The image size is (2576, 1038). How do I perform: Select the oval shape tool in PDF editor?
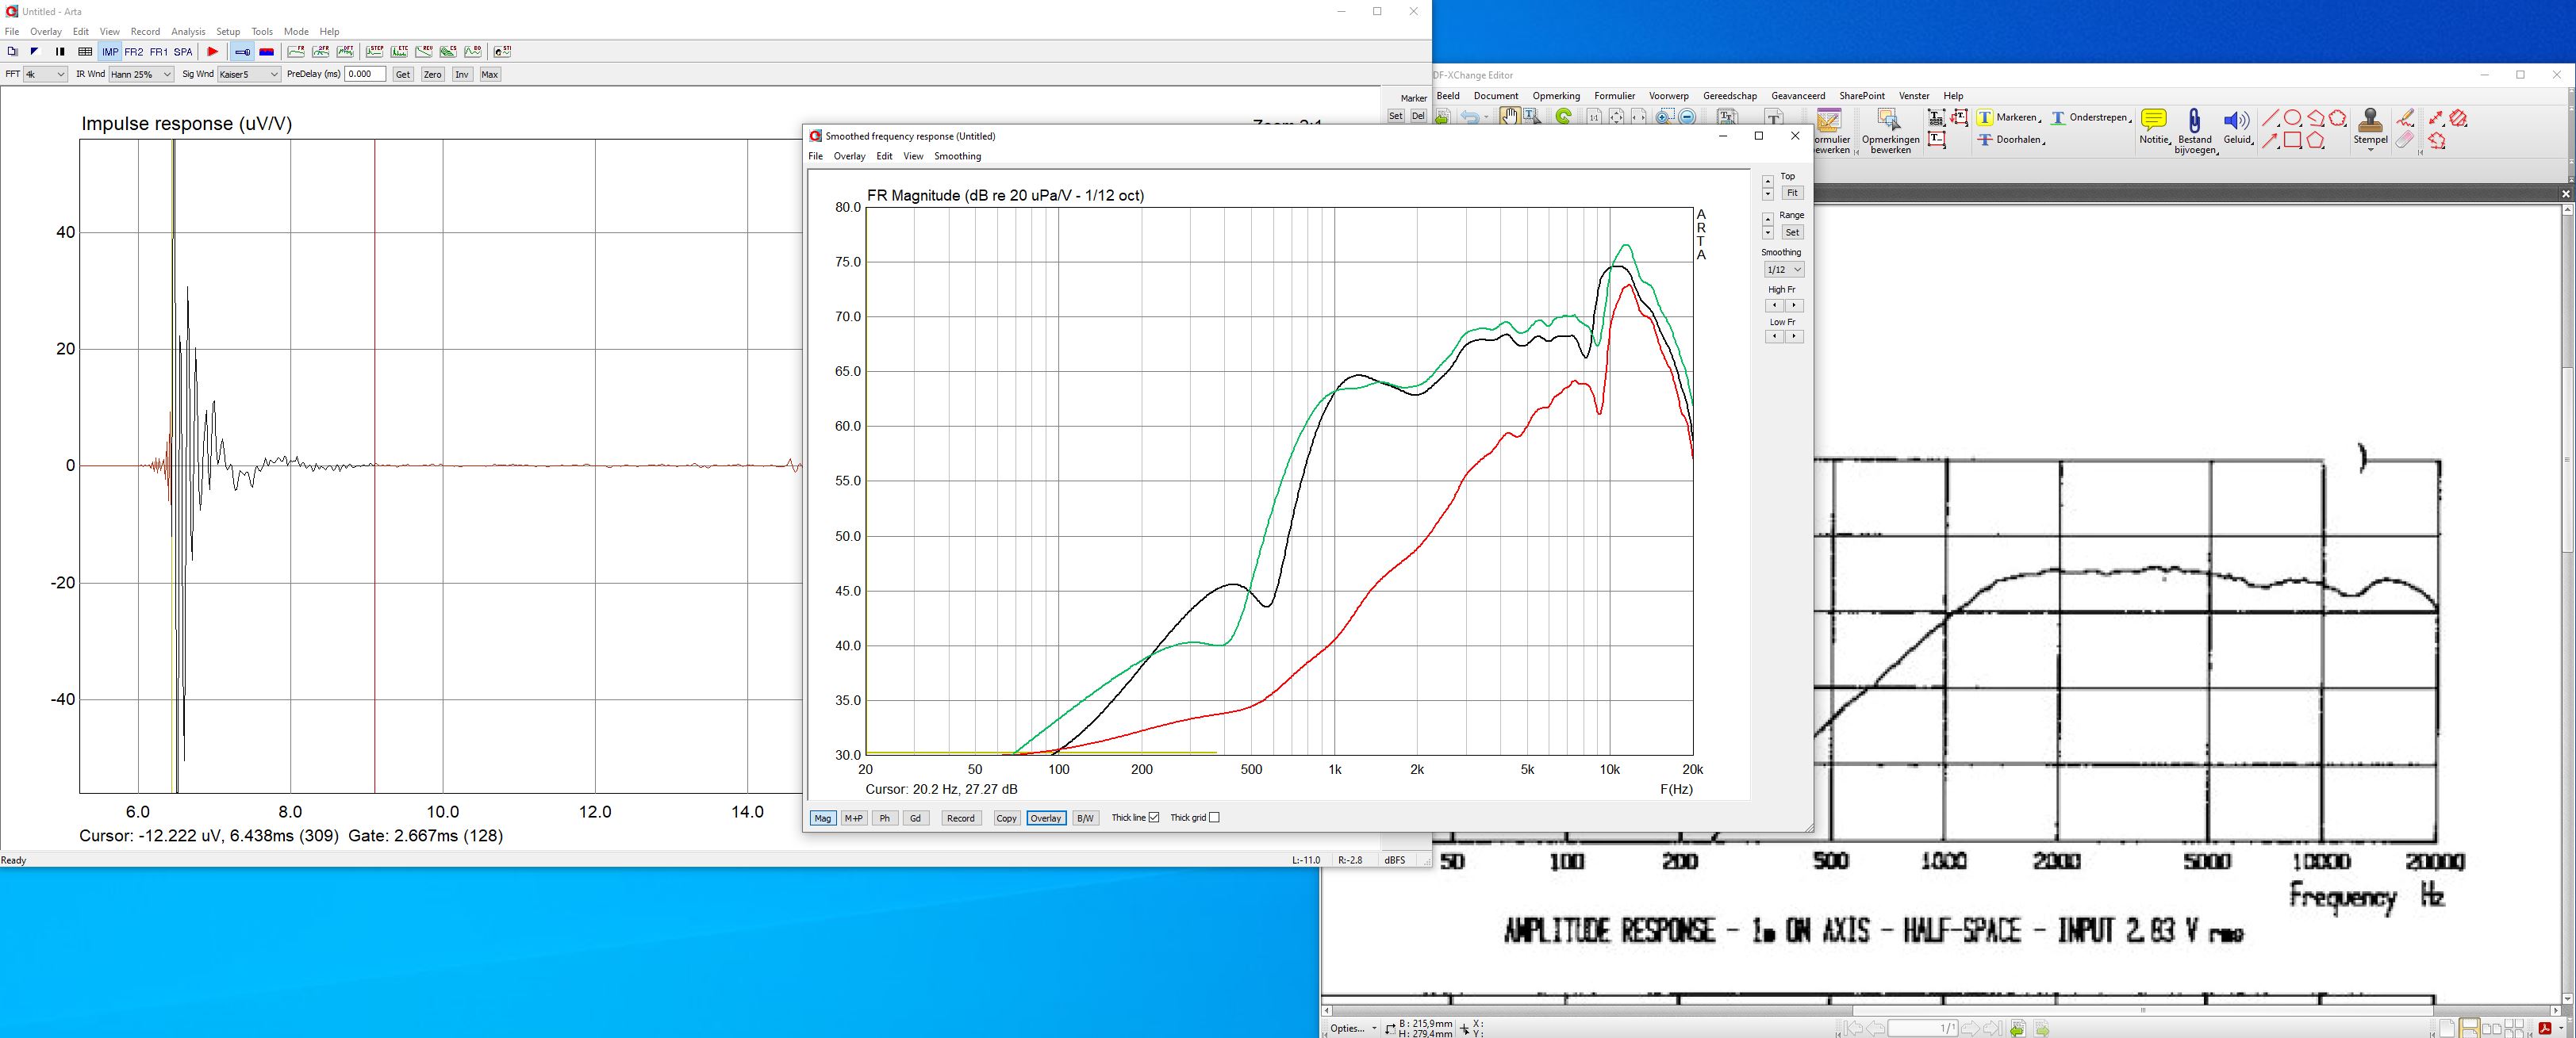pos(2293,118)
